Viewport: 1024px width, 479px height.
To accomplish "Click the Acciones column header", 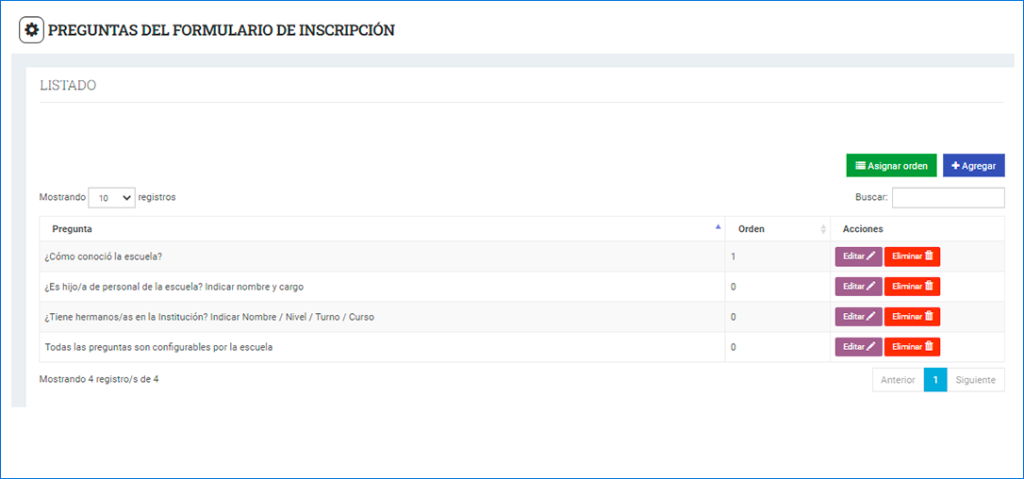I will [x=862, y=229].
